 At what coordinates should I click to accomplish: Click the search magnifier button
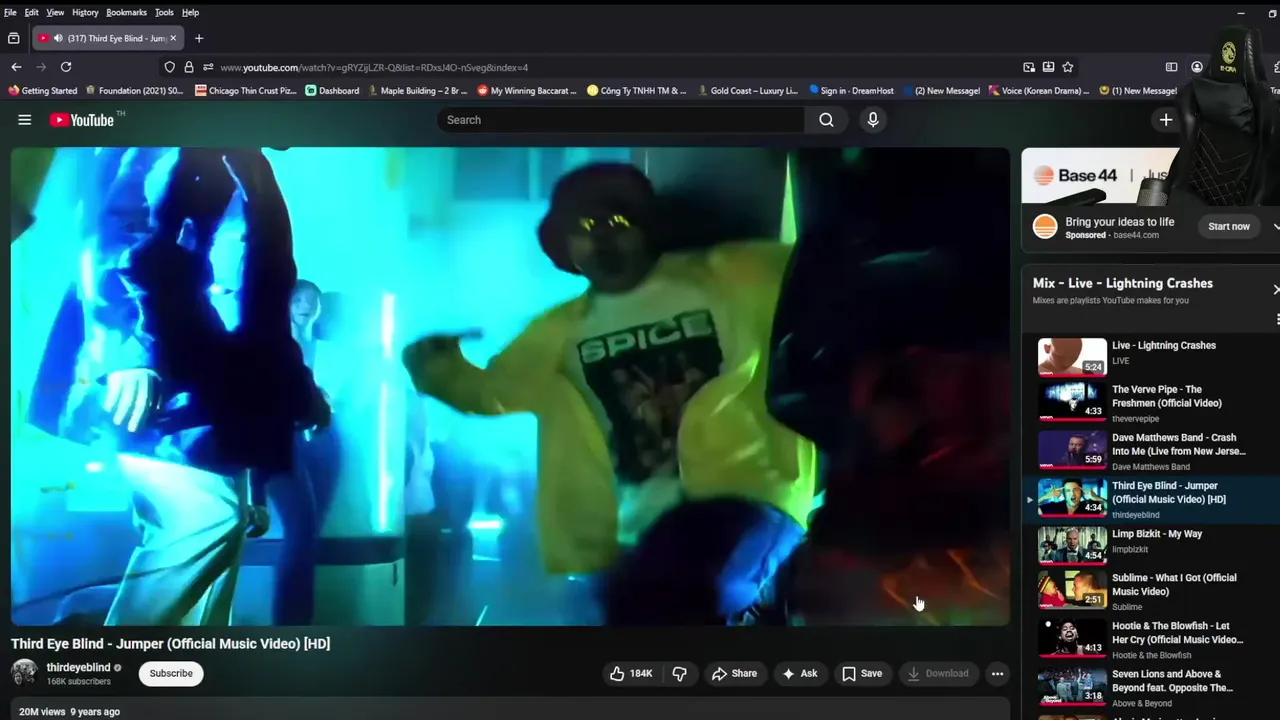point(826,120)
